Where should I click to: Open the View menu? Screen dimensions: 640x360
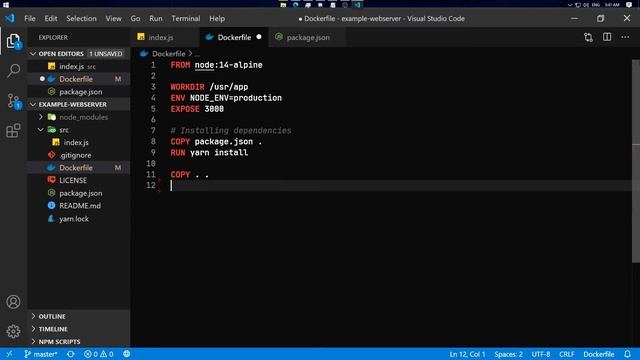113,18
